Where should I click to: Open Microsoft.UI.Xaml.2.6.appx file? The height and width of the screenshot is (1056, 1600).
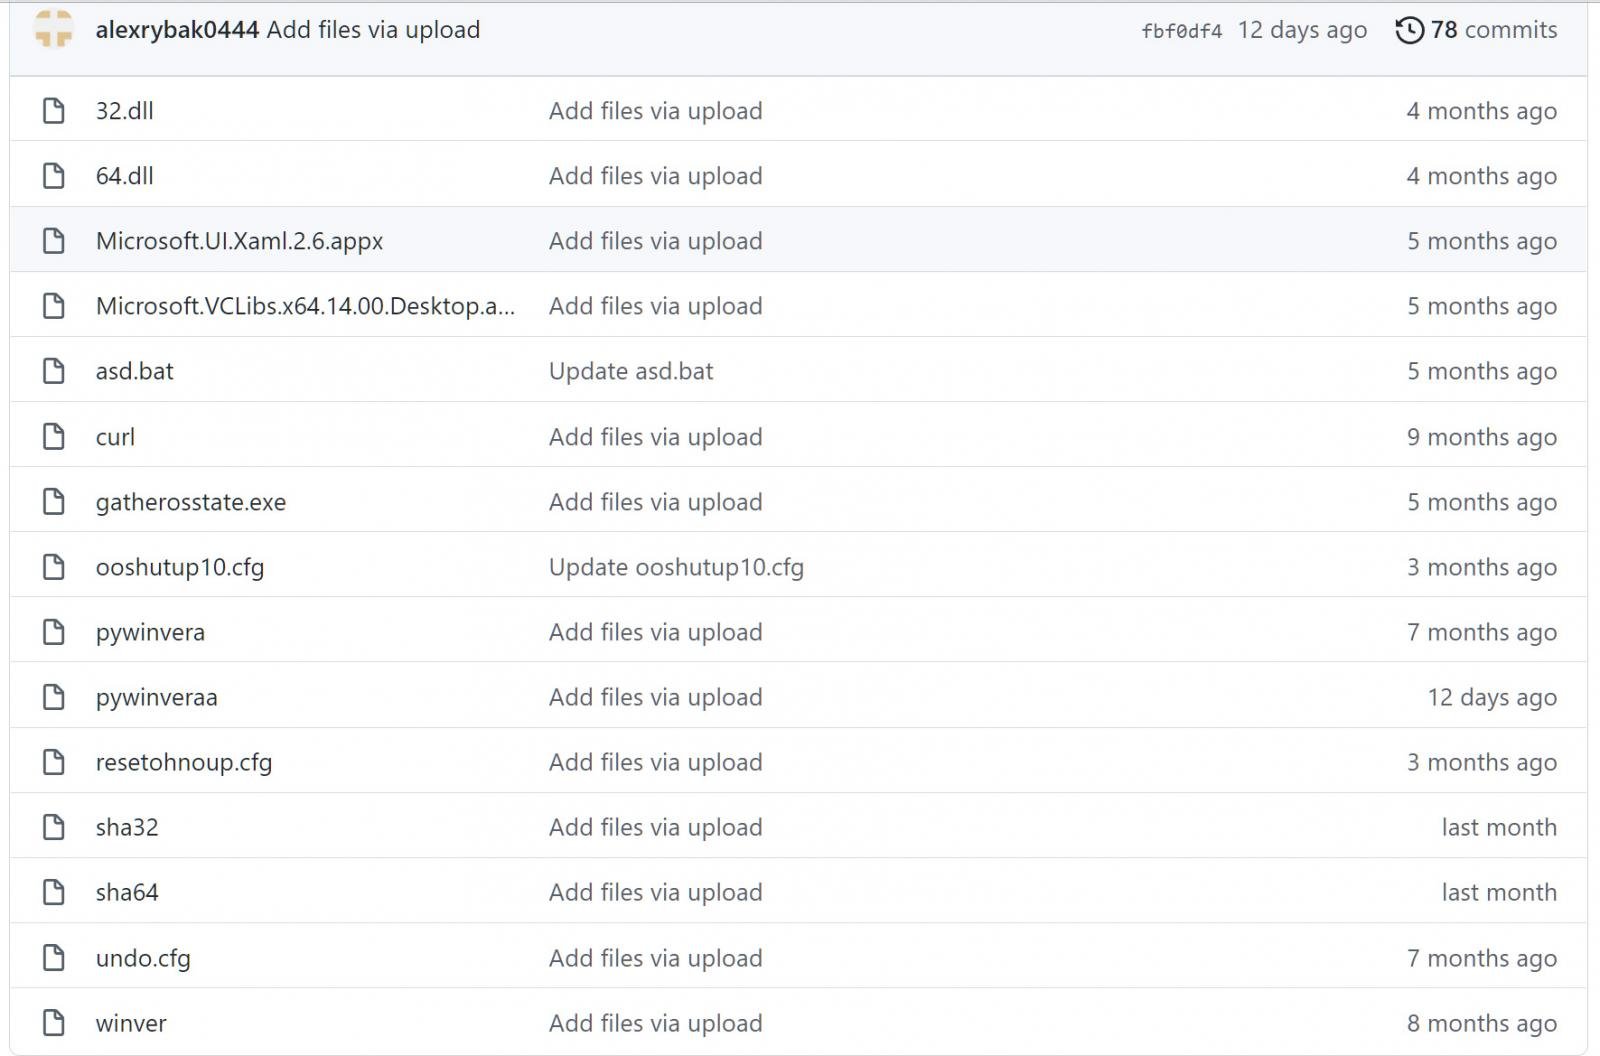[239, 241]
